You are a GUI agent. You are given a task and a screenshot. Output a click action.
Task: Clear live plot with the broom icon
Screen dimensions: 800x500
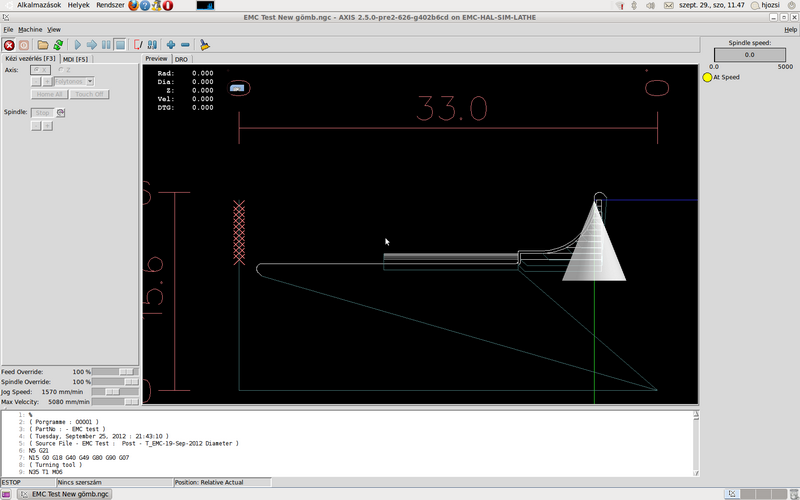tap(204, 45)
